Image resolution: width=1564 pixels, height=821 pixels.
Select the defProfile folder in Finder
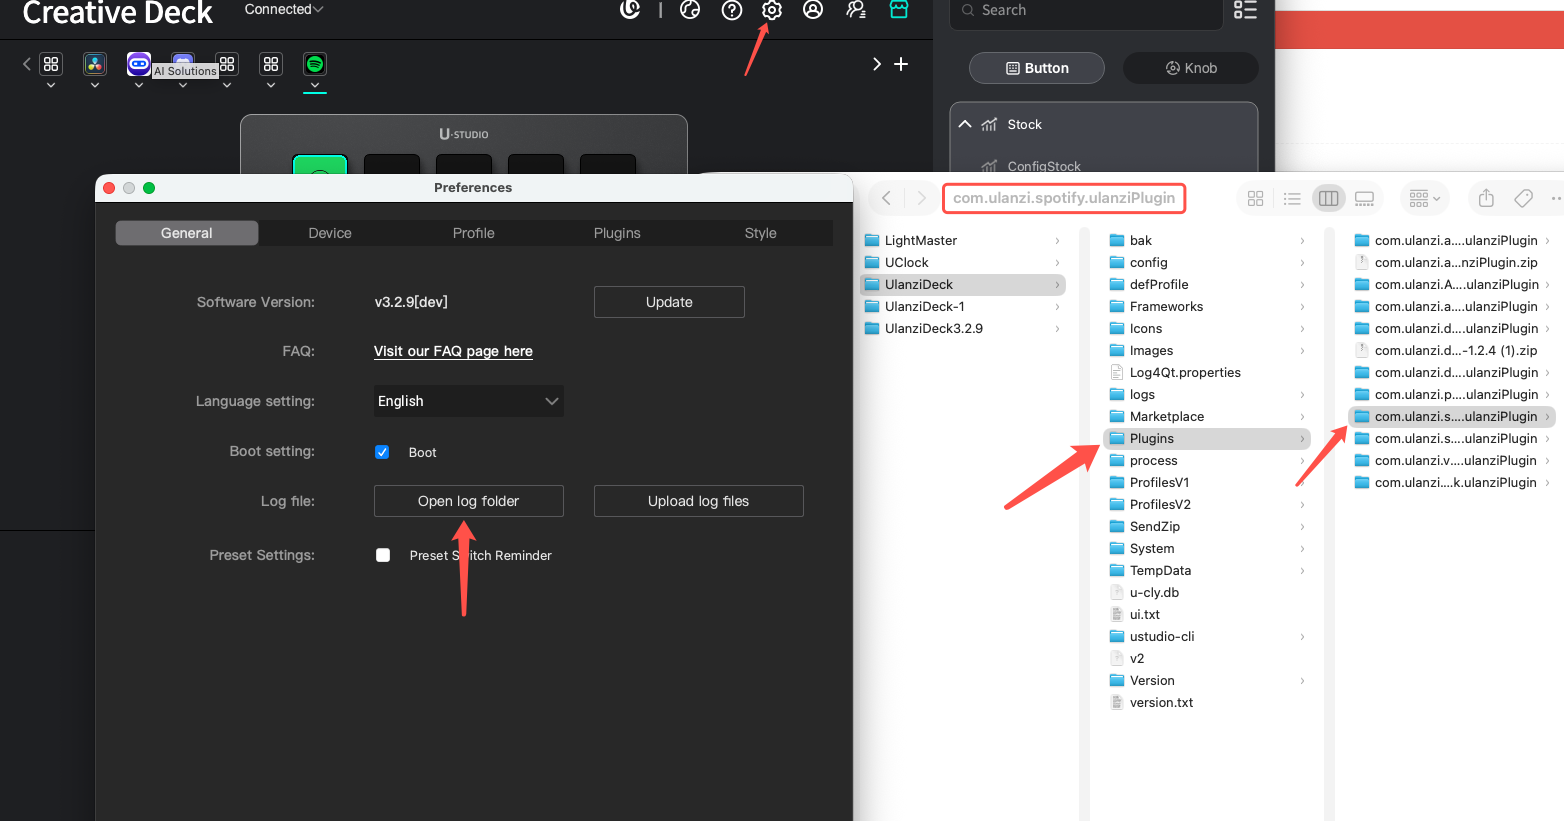[x=1207, y=284]
